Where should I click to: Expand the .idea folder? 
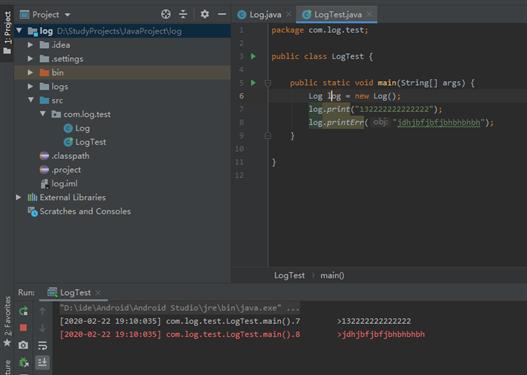(30, 45)
